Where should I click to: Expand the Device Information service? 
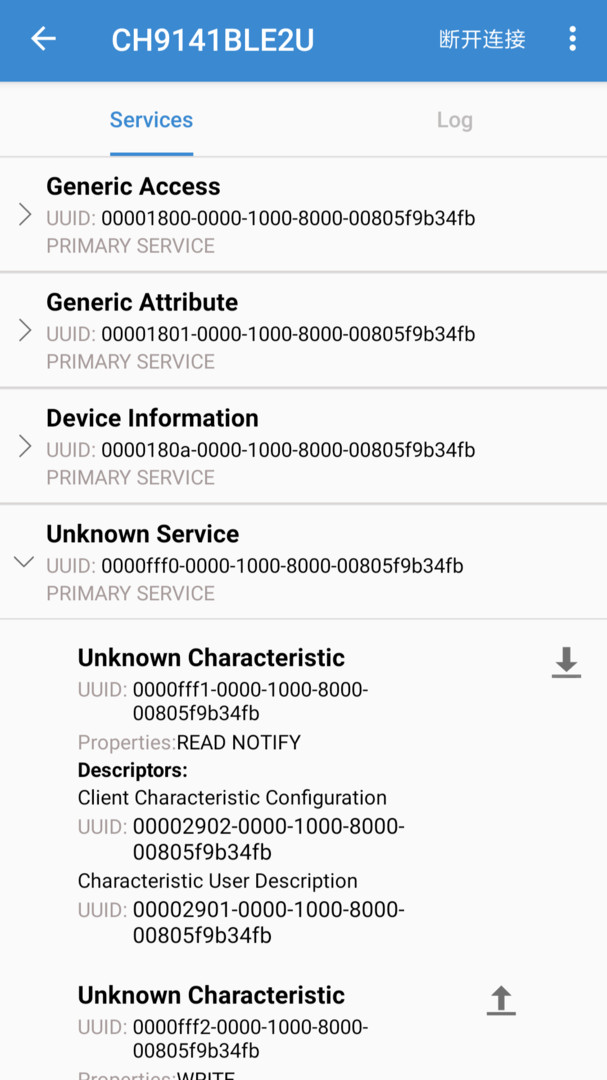coord(25,447)
